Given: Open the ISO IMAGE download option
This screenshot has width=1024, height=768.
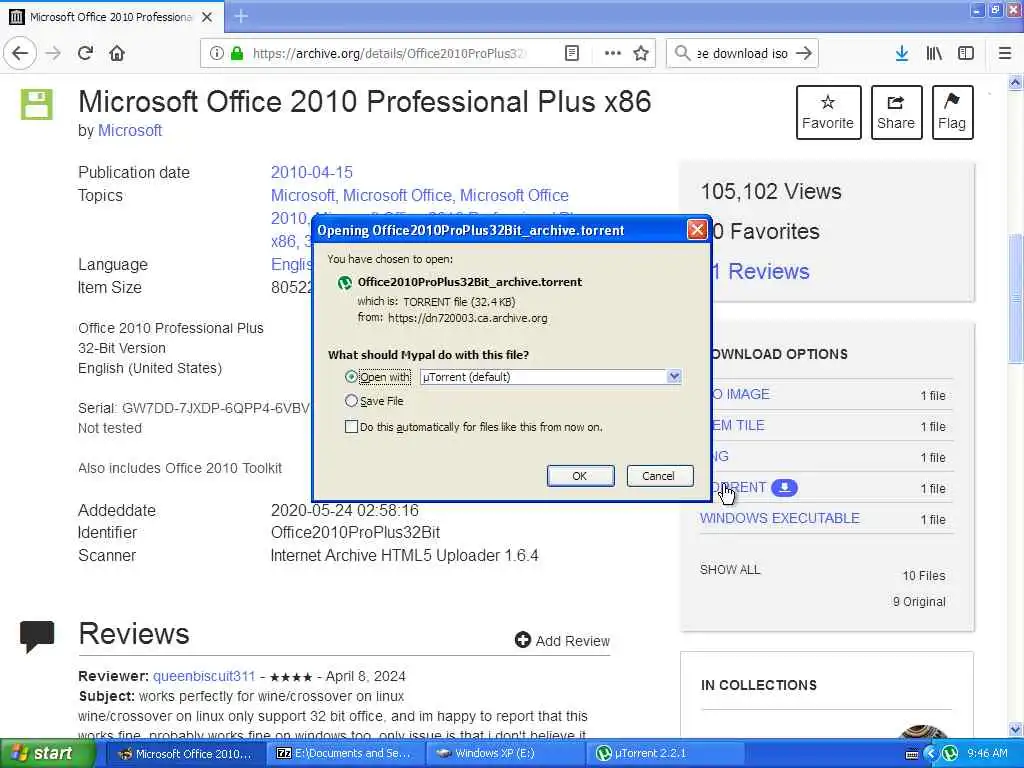Looking at the screenshot, I should coord(741,394).
